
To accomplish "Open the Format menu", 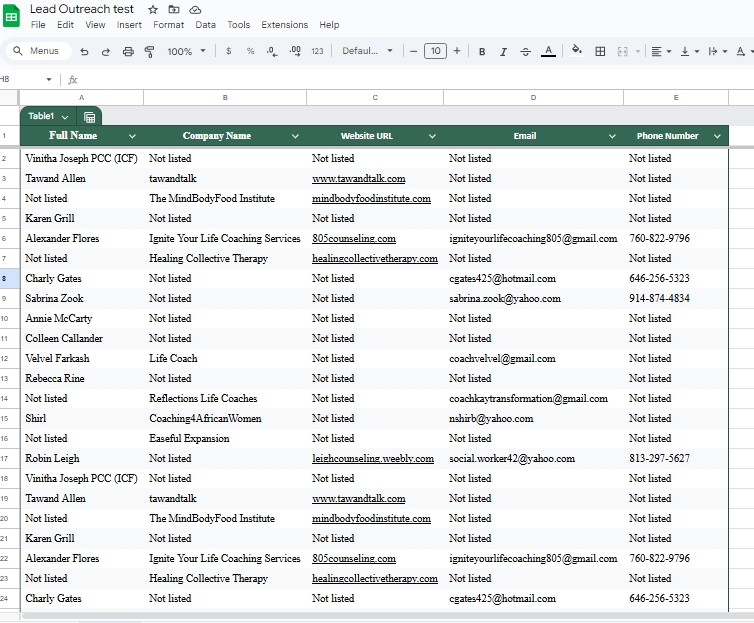I will (168, 25).
